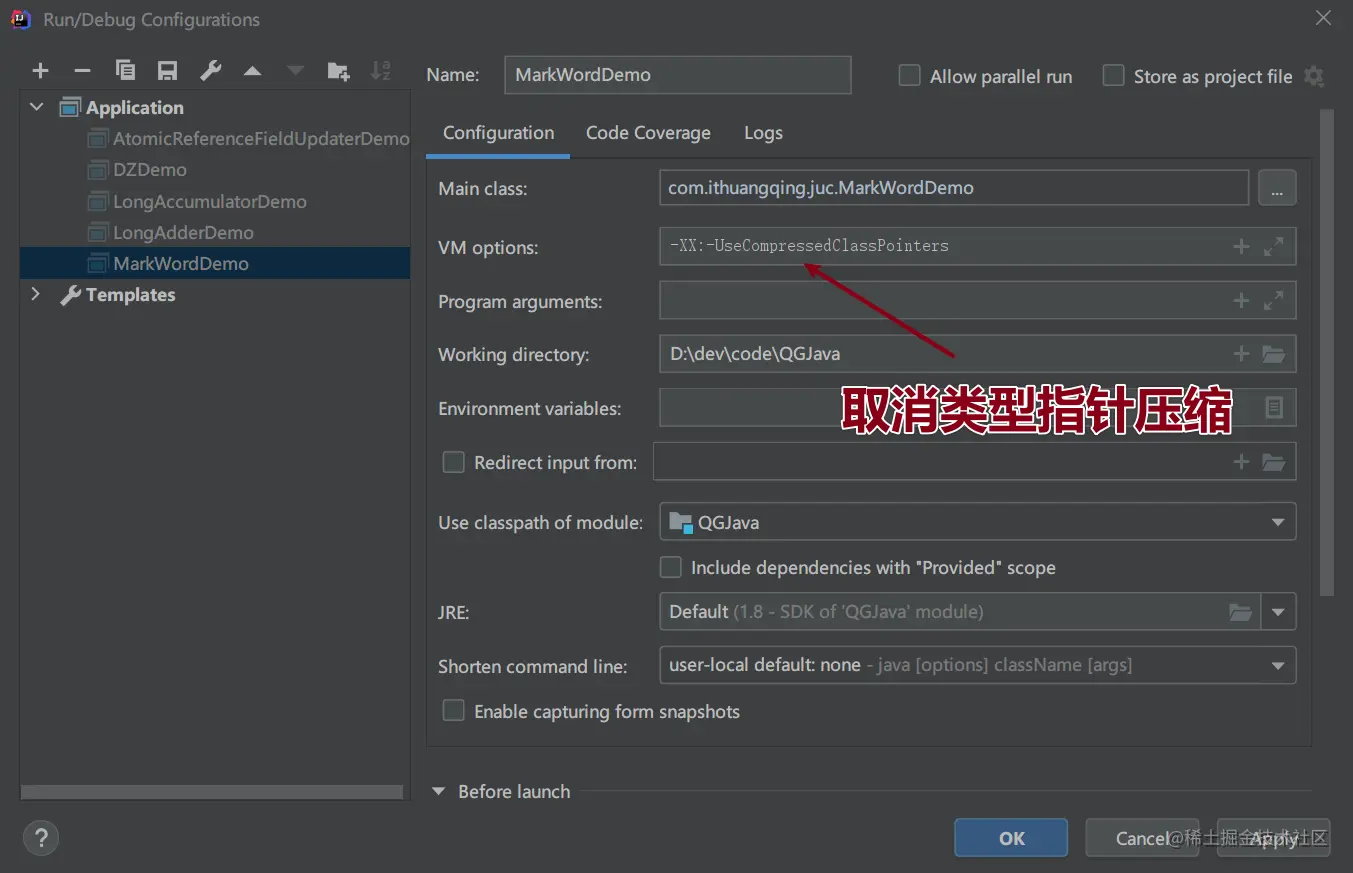Viewport: 1353px width, 873px height.
Task: Click the Name input field
Action: click(x=677, y=75)
